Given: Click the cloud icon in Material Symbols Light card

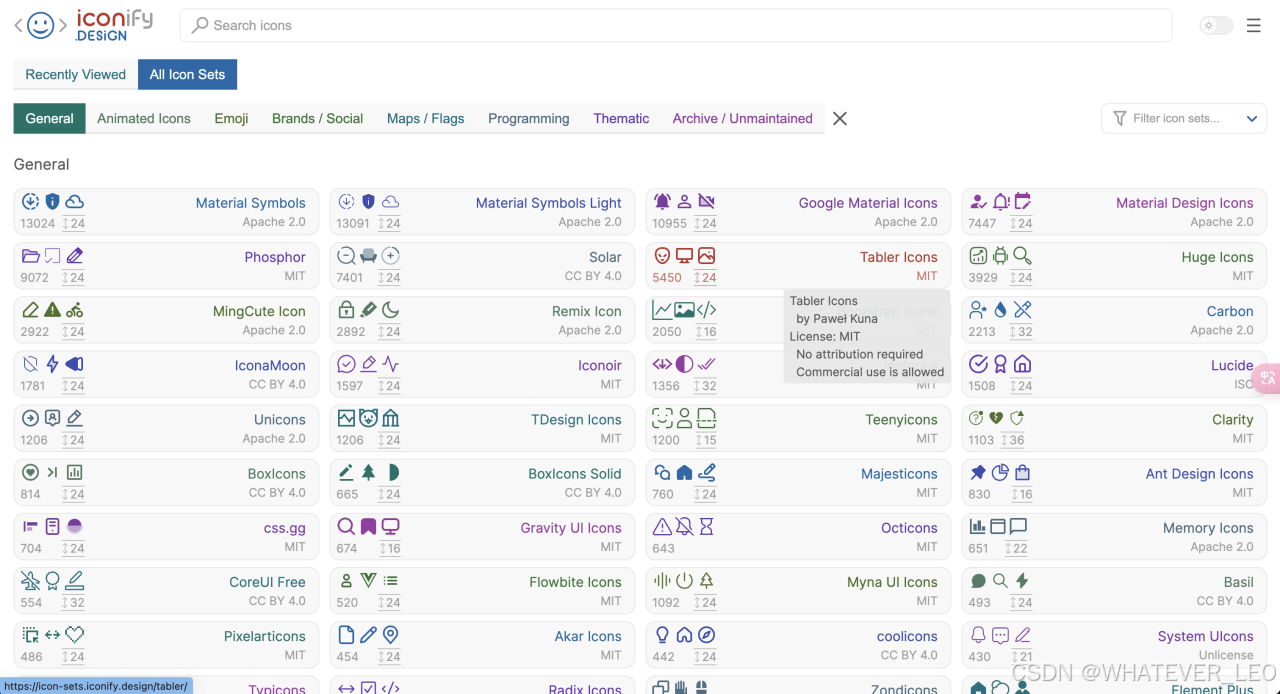Looking at the screenshot, I should (x=390, y=201).
